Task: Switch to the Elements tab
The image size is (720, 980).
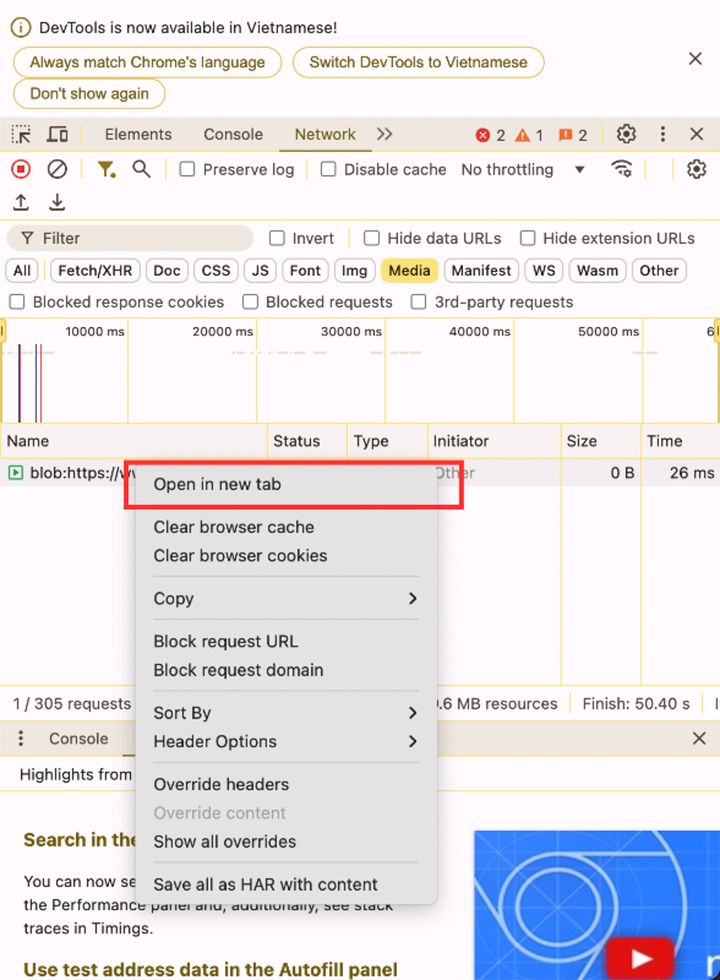Action: [138, 134]
